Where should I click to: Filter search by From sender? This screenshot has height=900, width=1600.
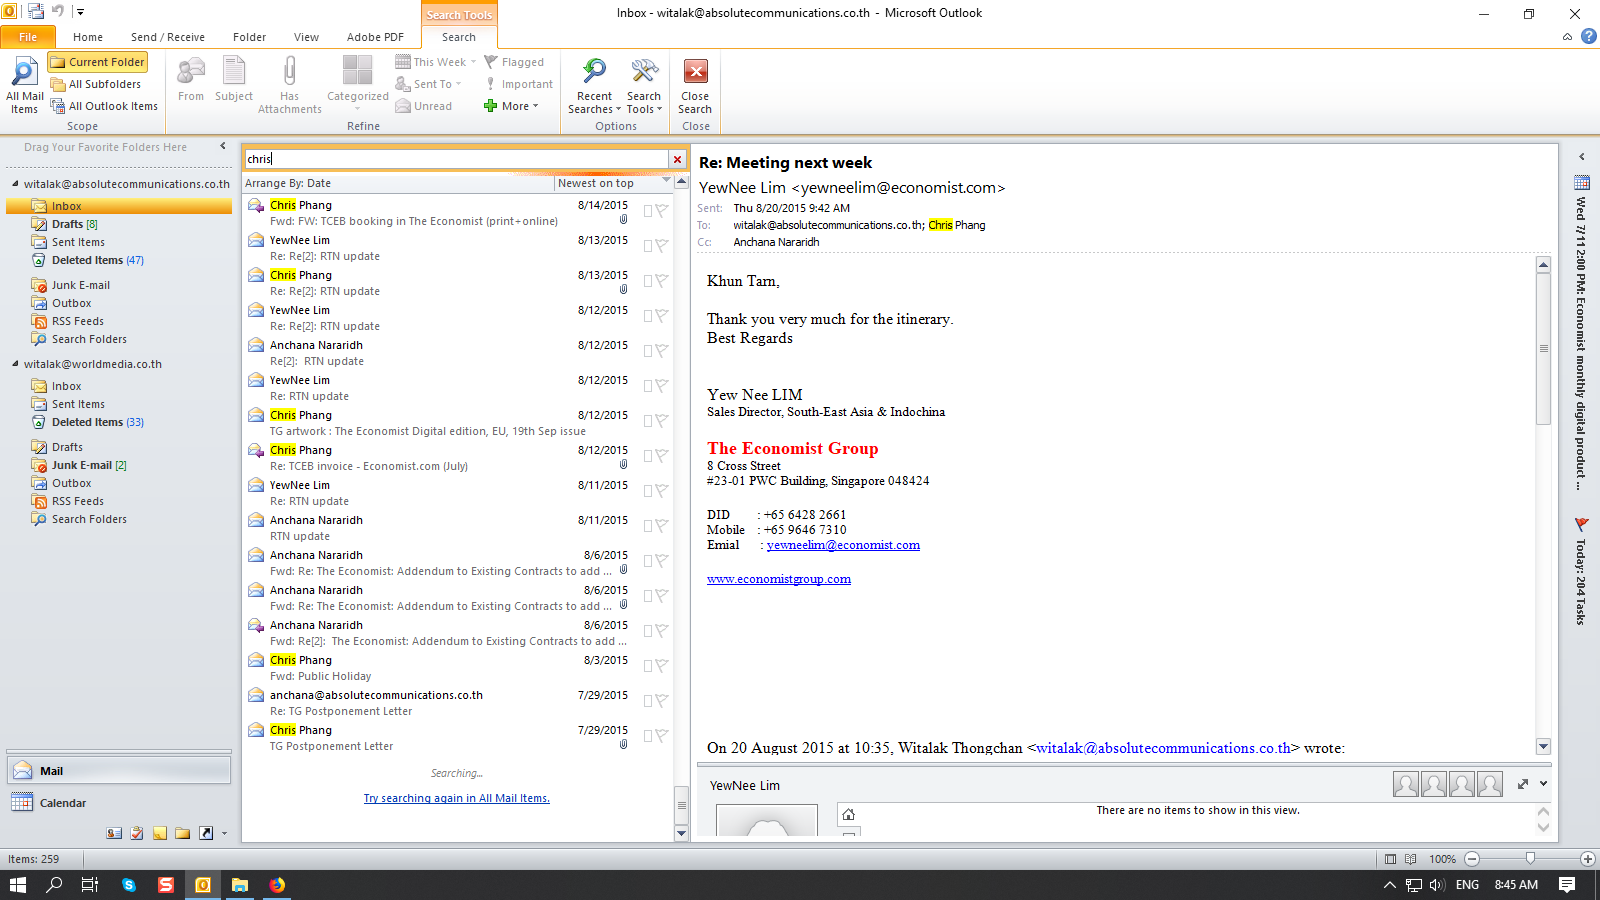191,80
